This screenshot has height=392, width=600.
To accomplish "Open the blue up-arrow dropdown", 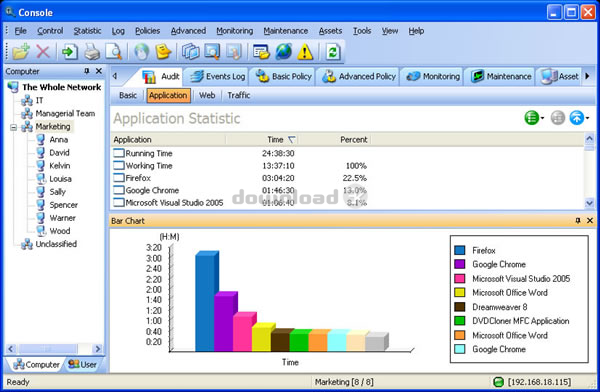I will [579, 118].
